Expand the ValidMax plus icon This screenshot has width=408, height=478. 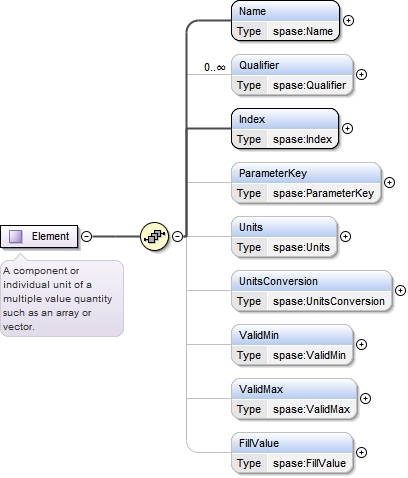point(366,398)
